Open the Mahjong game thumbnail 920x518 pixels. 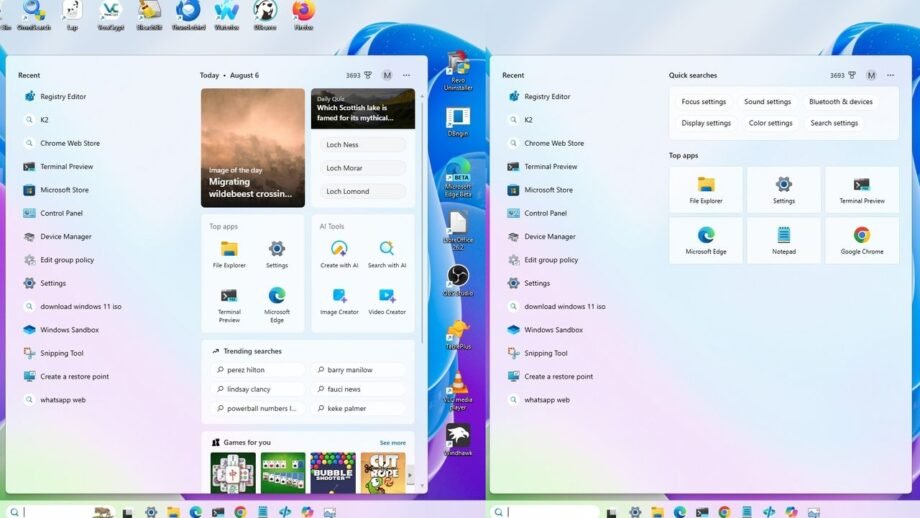point(233,473)
